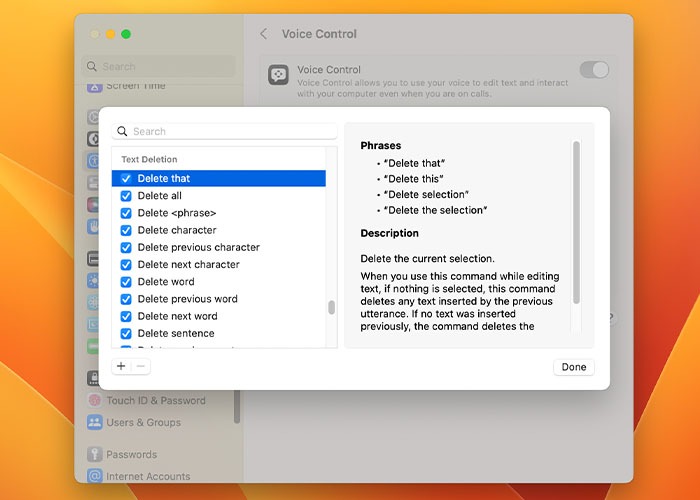Click the Users & Groups icon
The image size is (700, 500).
click(x=95, y=422)
